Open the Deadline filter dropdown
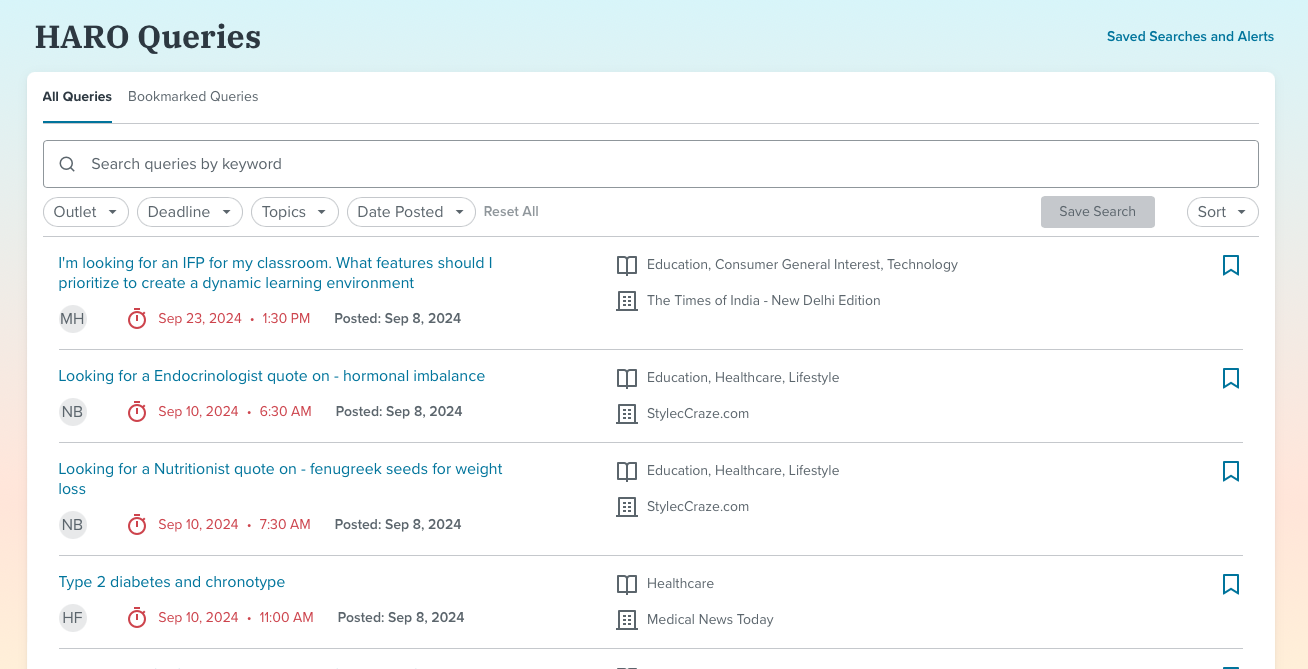This screenshot has width=1308, height=669. (x=190, y=212)
